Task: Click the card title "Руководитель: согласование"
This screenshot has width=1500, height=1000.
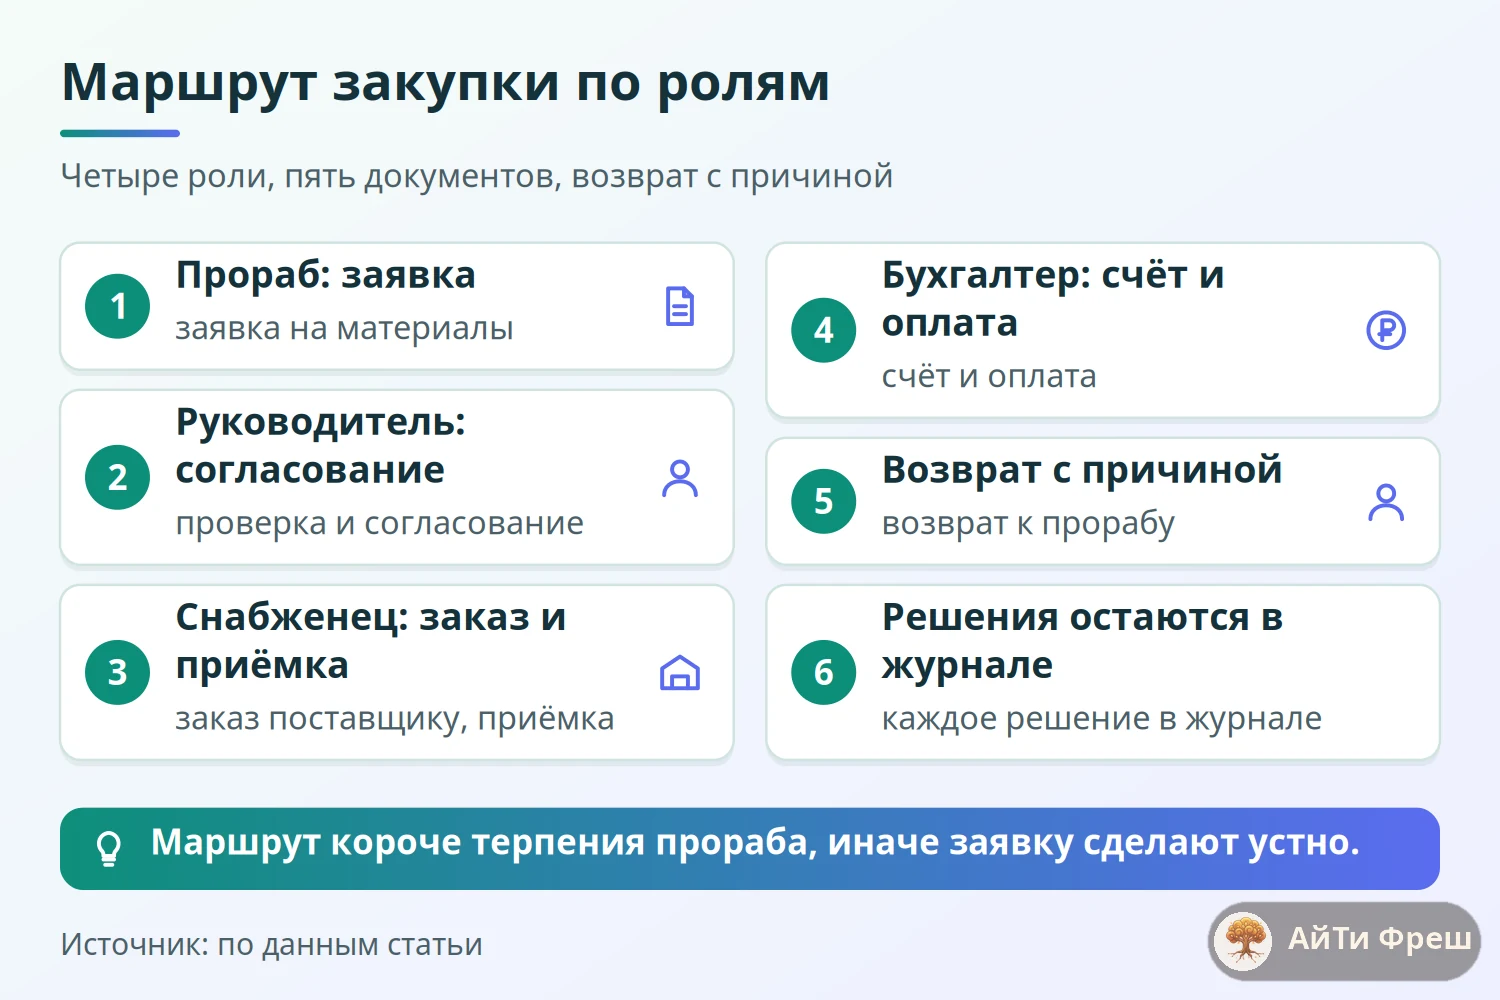Action: (321, 446)
